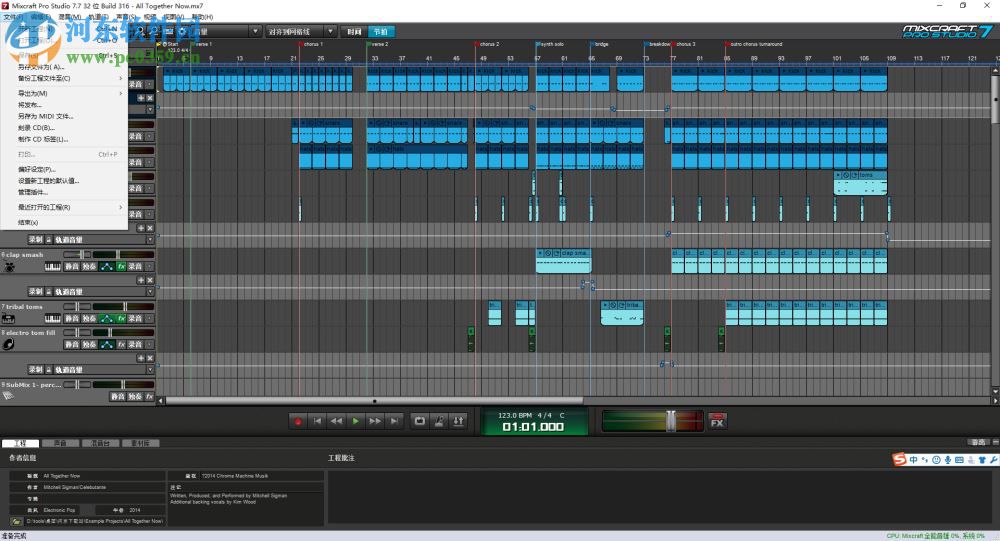This screenshot has width=1000, height=541.
Task: Switch timeline to Time mode button
Action: pos(354,31)
